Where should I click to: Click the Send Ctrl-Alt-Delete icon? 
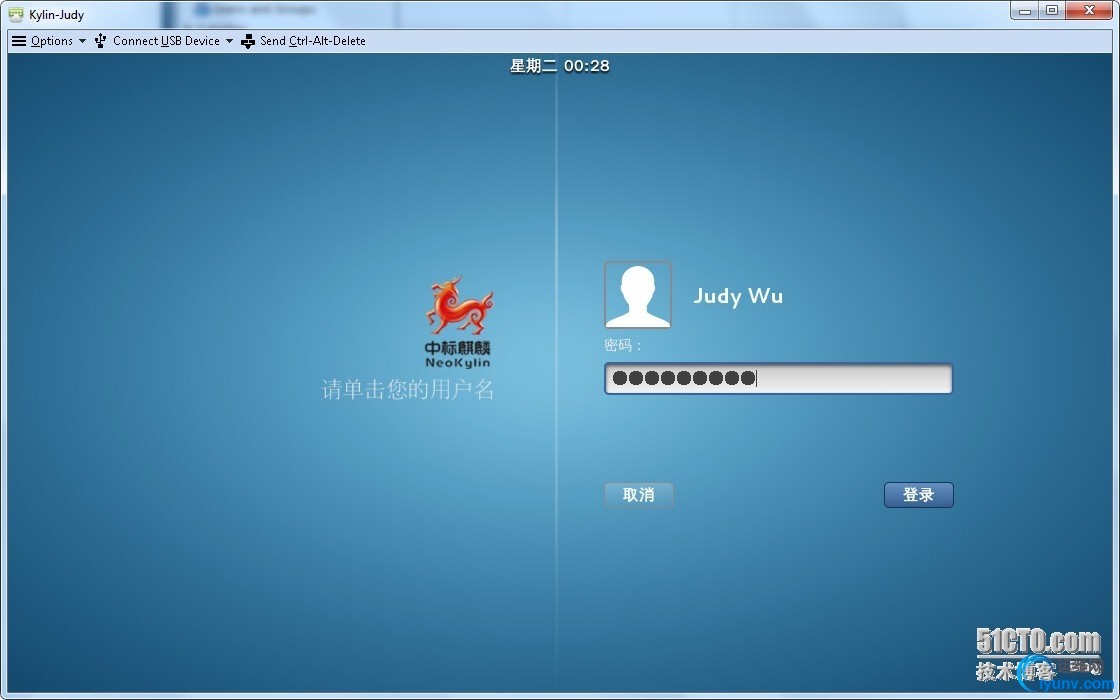(248, 41)
